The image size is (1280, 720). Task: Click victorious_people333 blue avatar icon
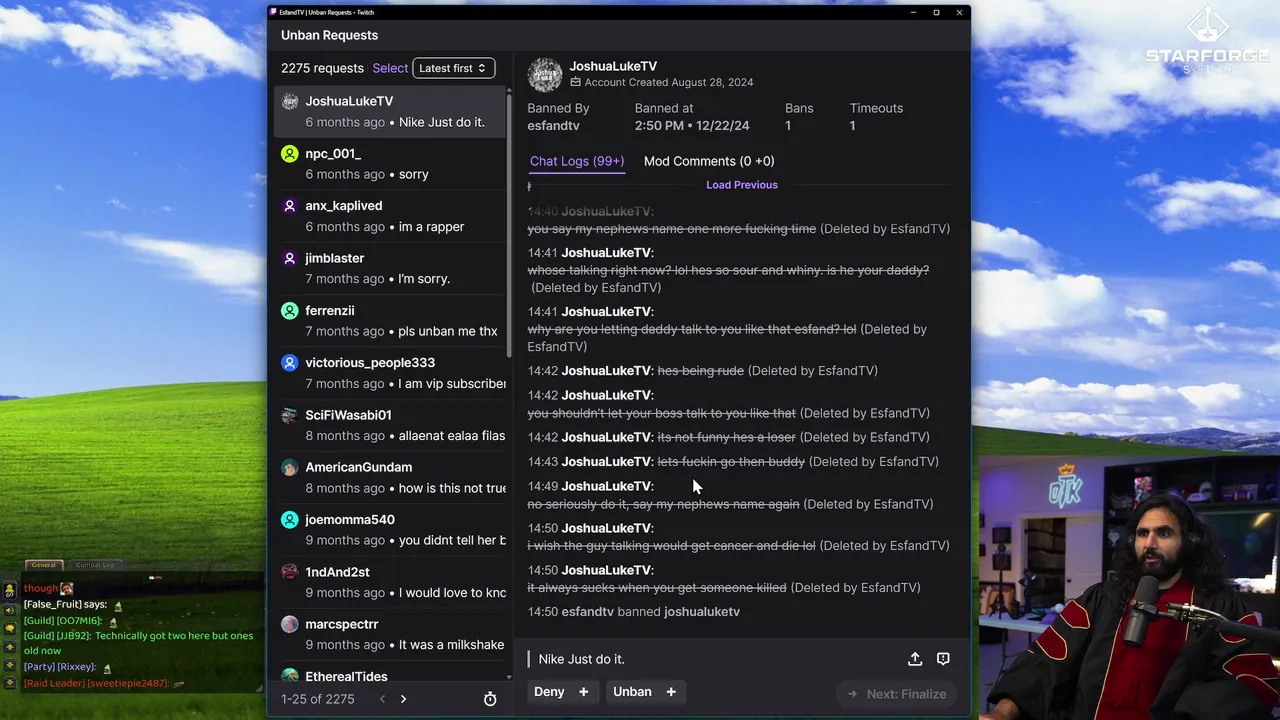tap(290, 363)
